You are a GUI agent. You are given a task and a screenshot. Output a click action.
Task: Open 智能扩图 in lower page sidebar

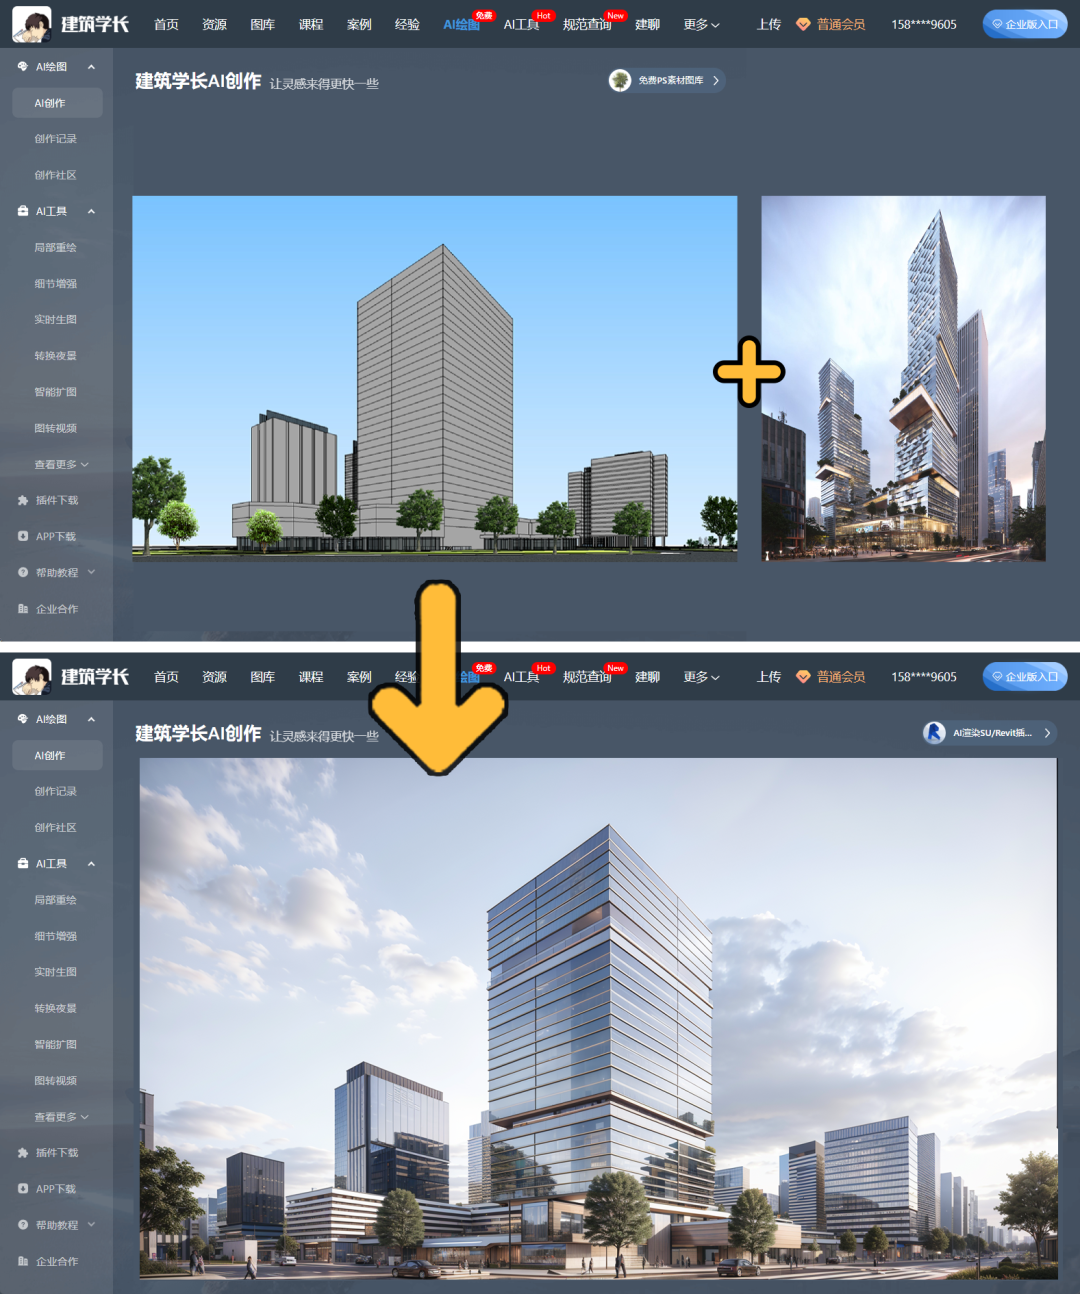click(55, 1044)
